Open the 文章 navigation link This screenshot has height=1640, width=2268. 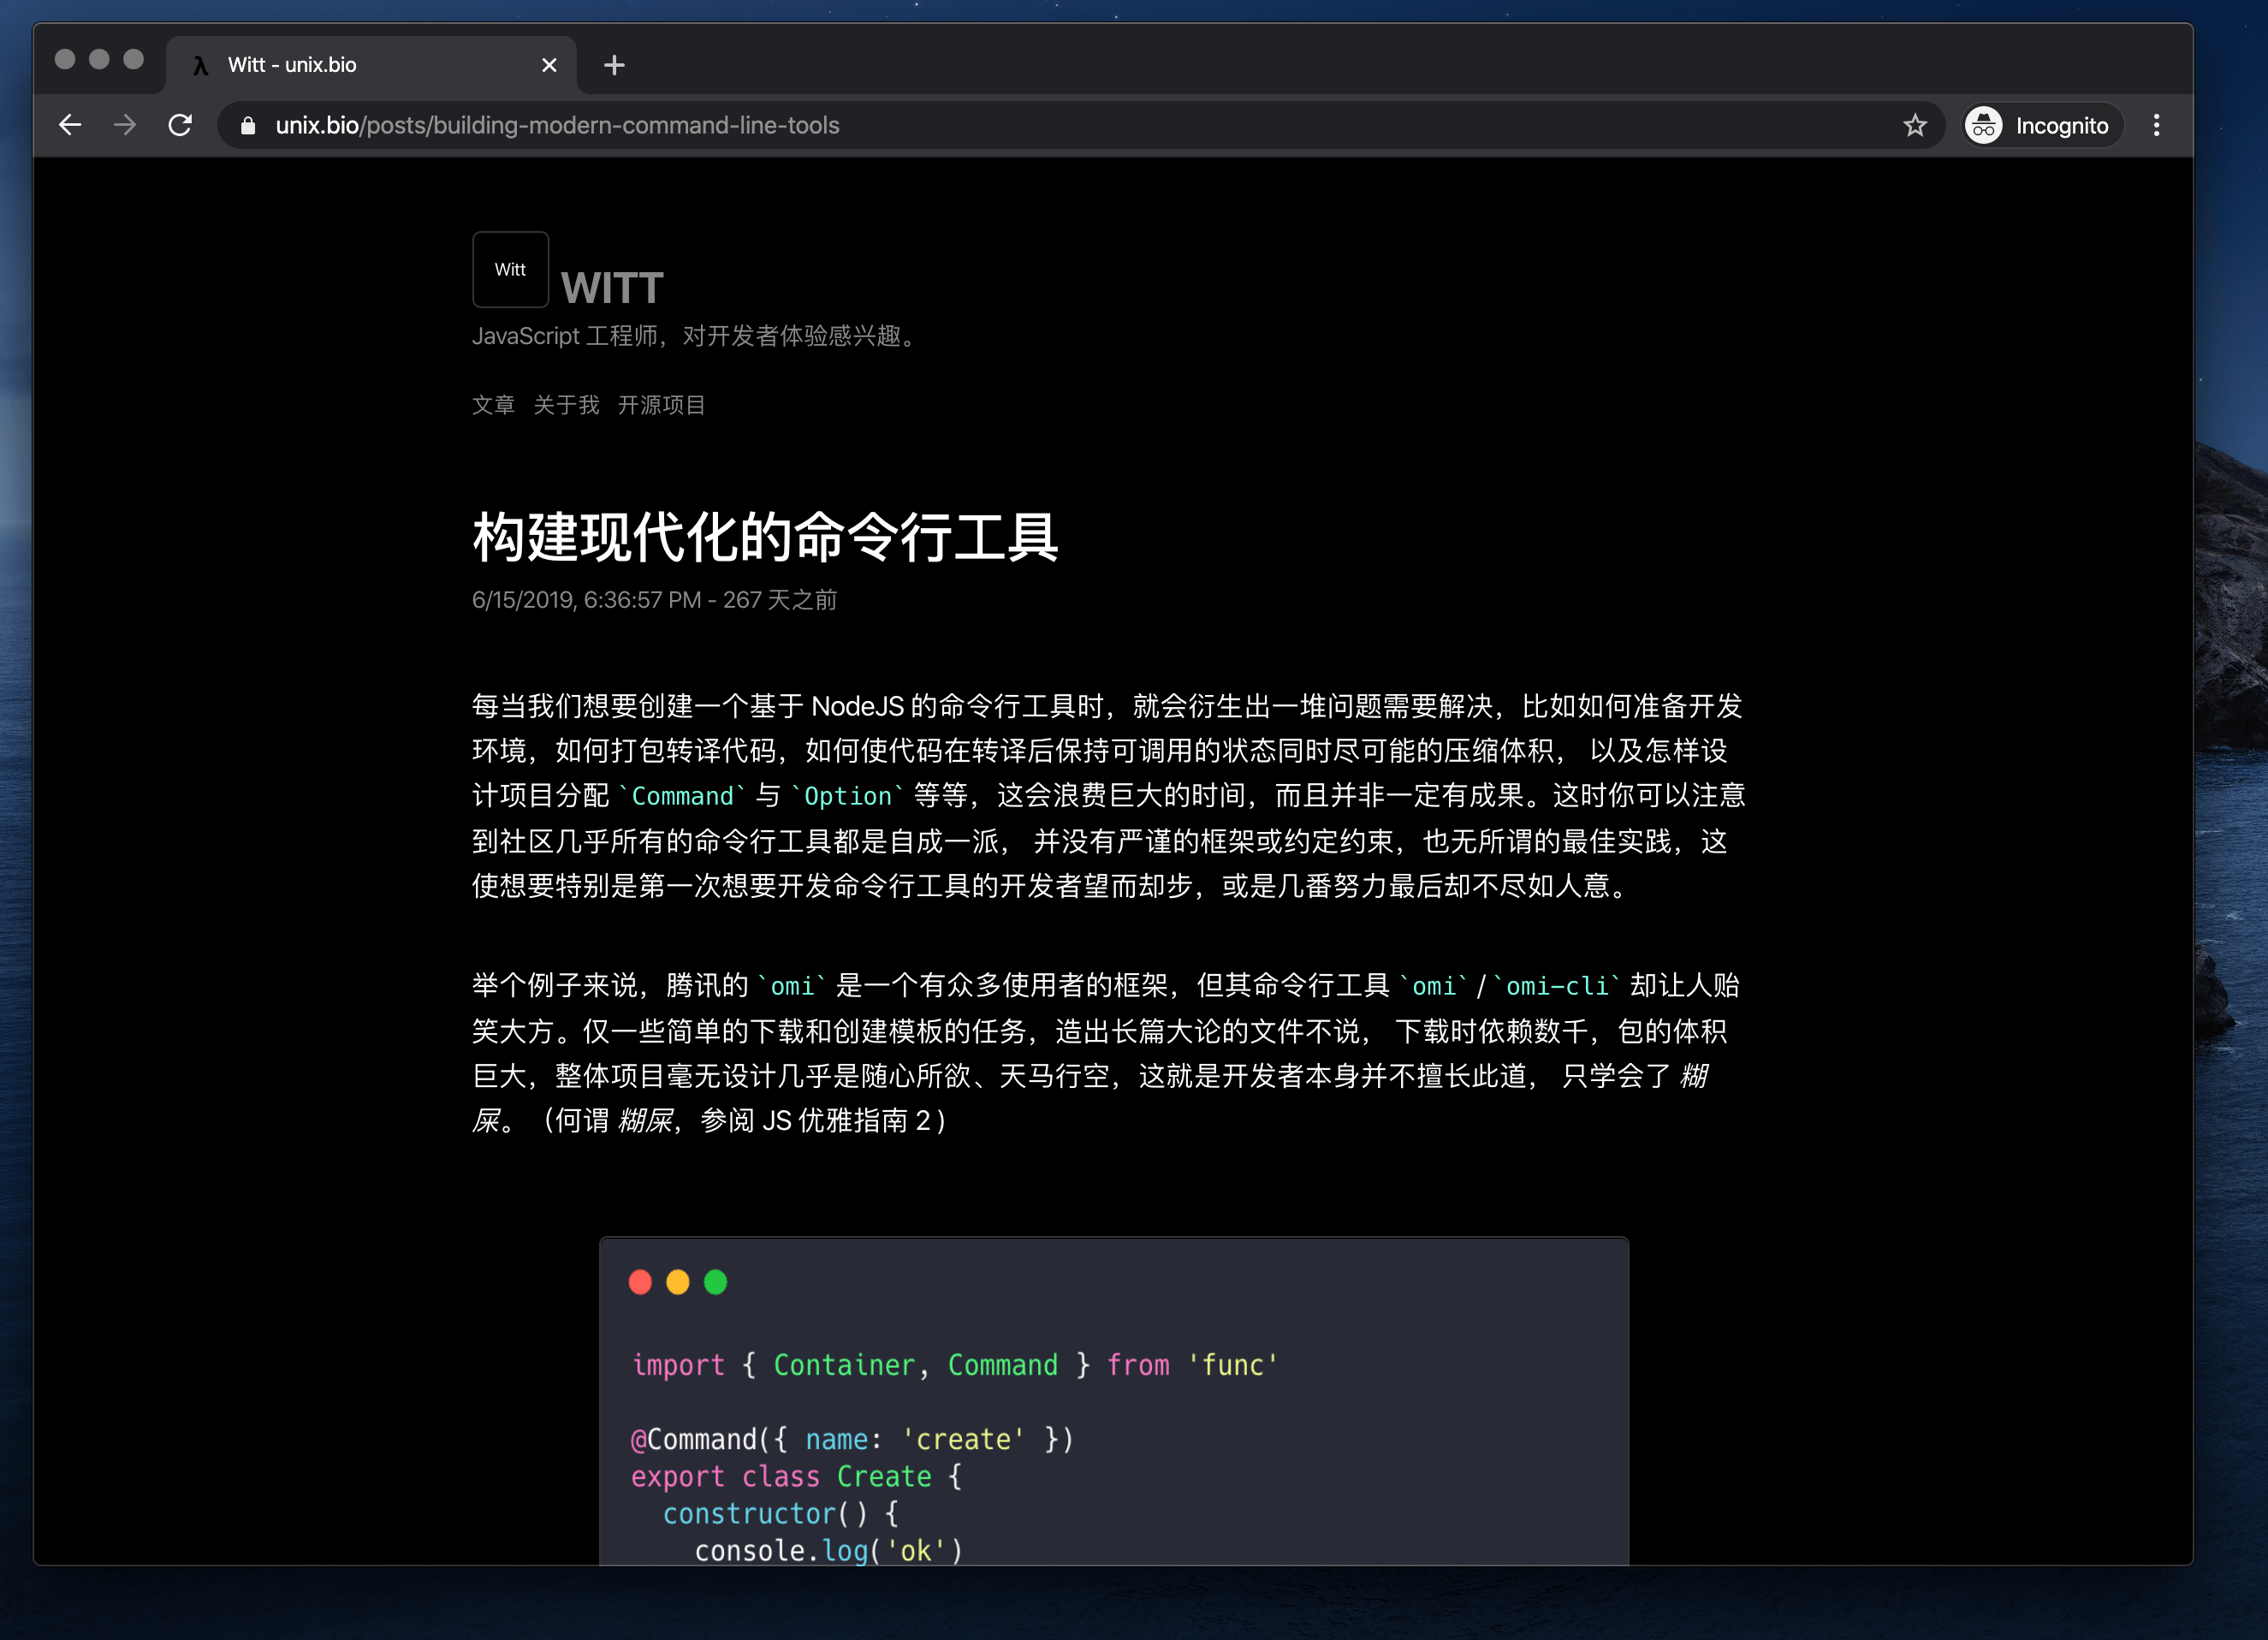pyautogui.click(x=492, y=404)
